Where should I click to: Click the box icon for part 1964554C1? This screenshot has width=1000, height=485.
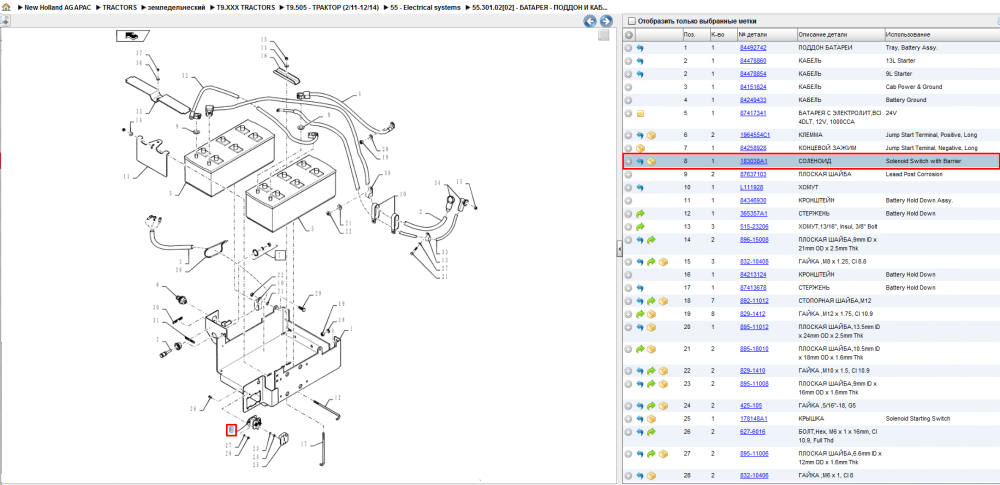coord(652,135)
